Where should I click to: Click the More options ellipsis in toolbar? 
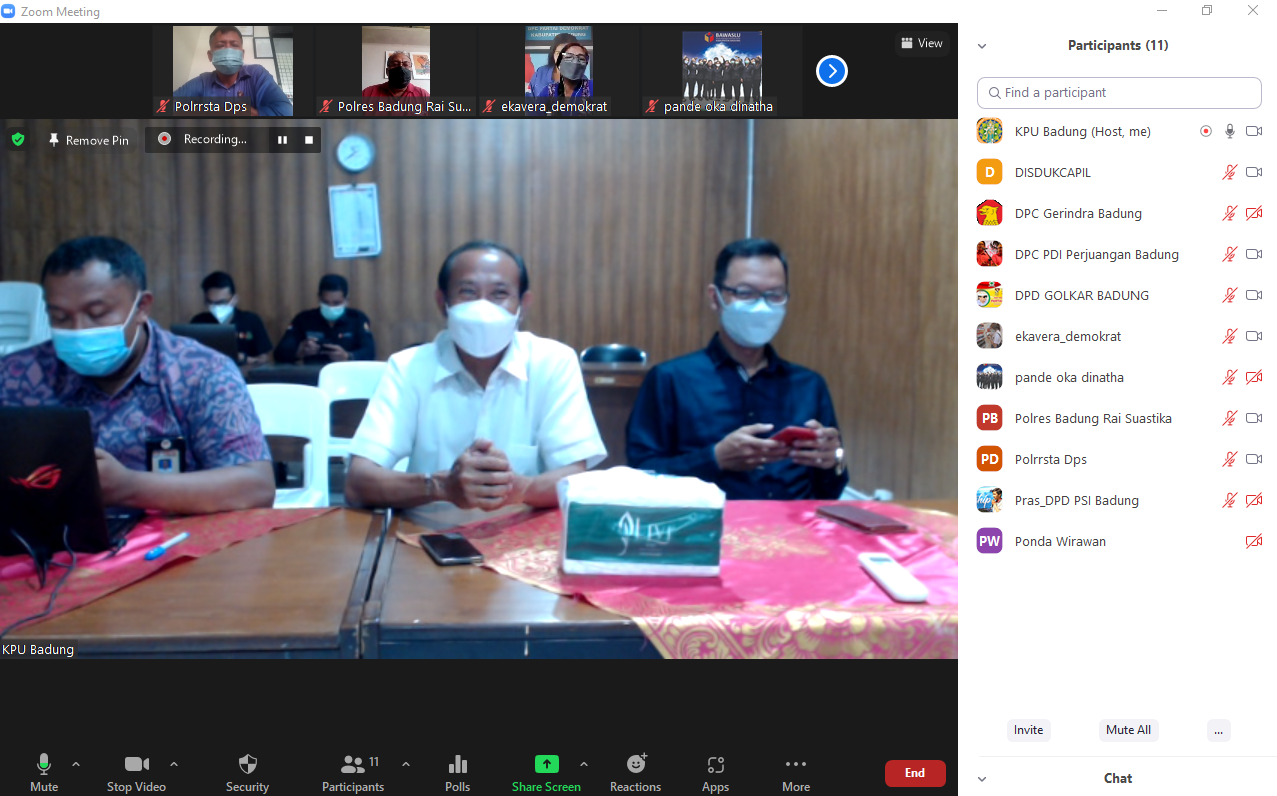tap(796, 765)
